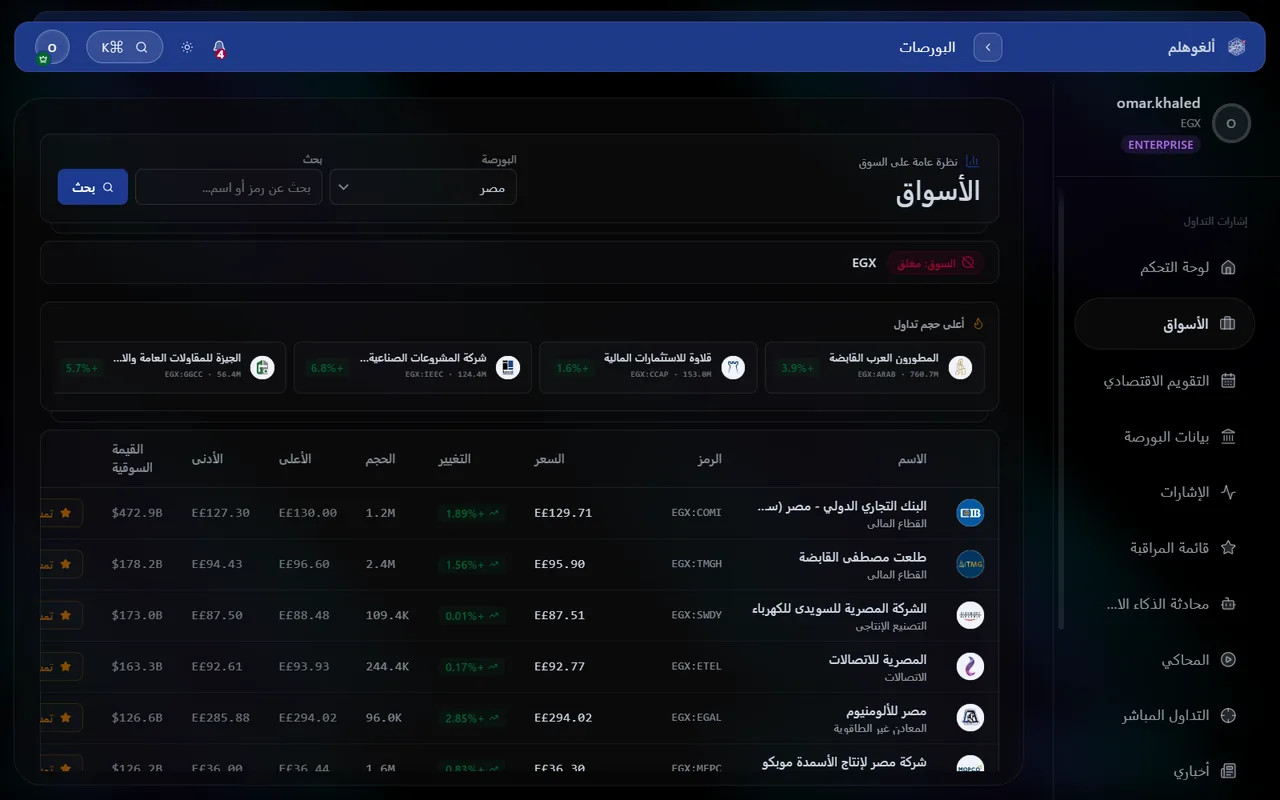
Task: Click the star icon for قائمة المراقبة
Action: (x=1229, y=548)
